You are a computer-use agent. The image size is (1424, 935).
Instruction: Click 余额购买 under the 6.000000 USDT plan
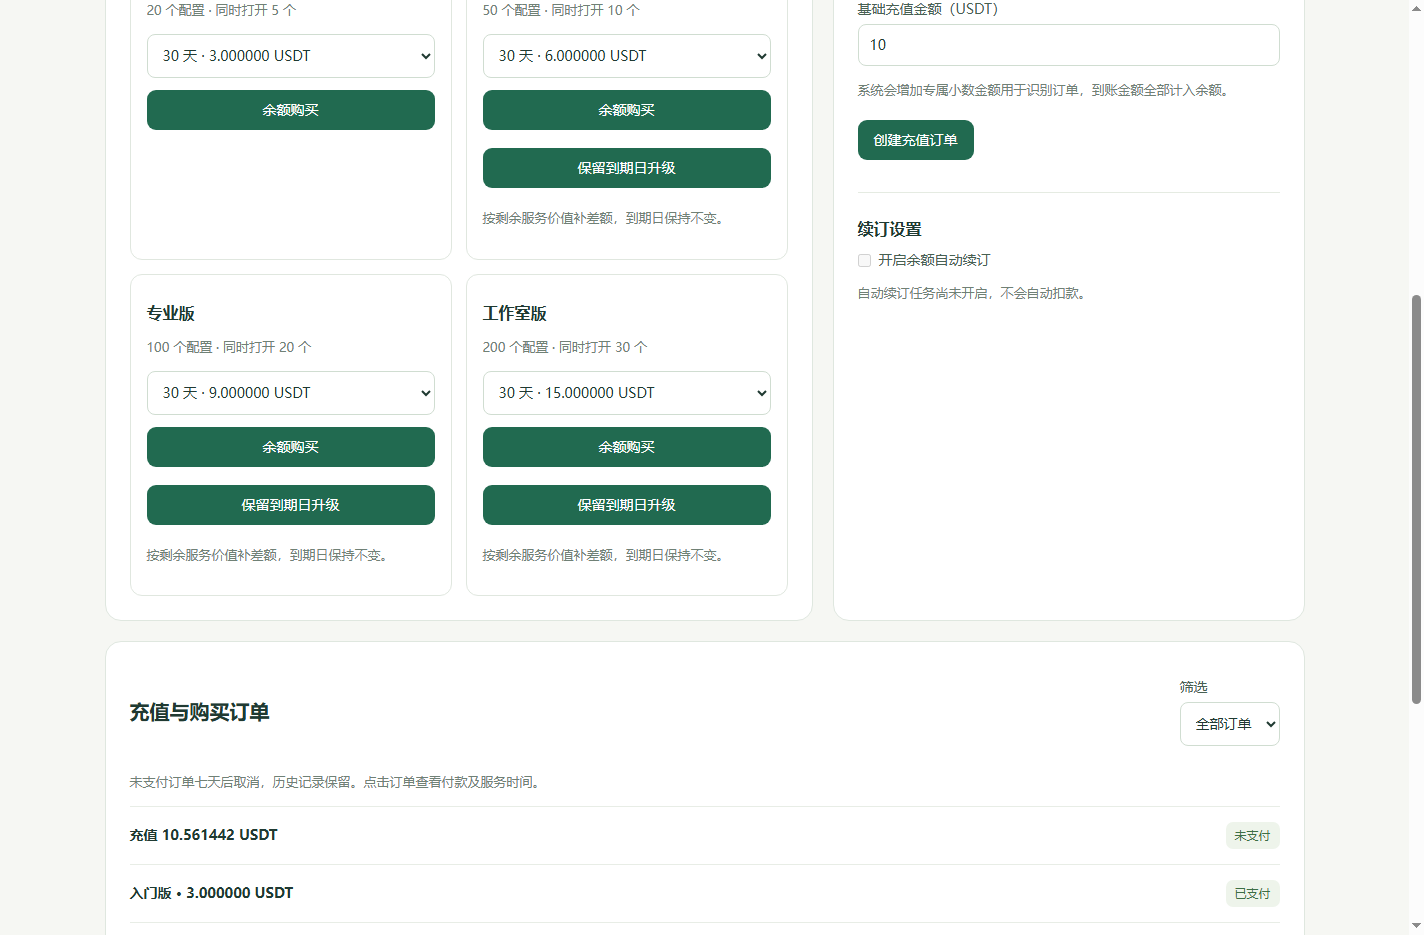627,110
